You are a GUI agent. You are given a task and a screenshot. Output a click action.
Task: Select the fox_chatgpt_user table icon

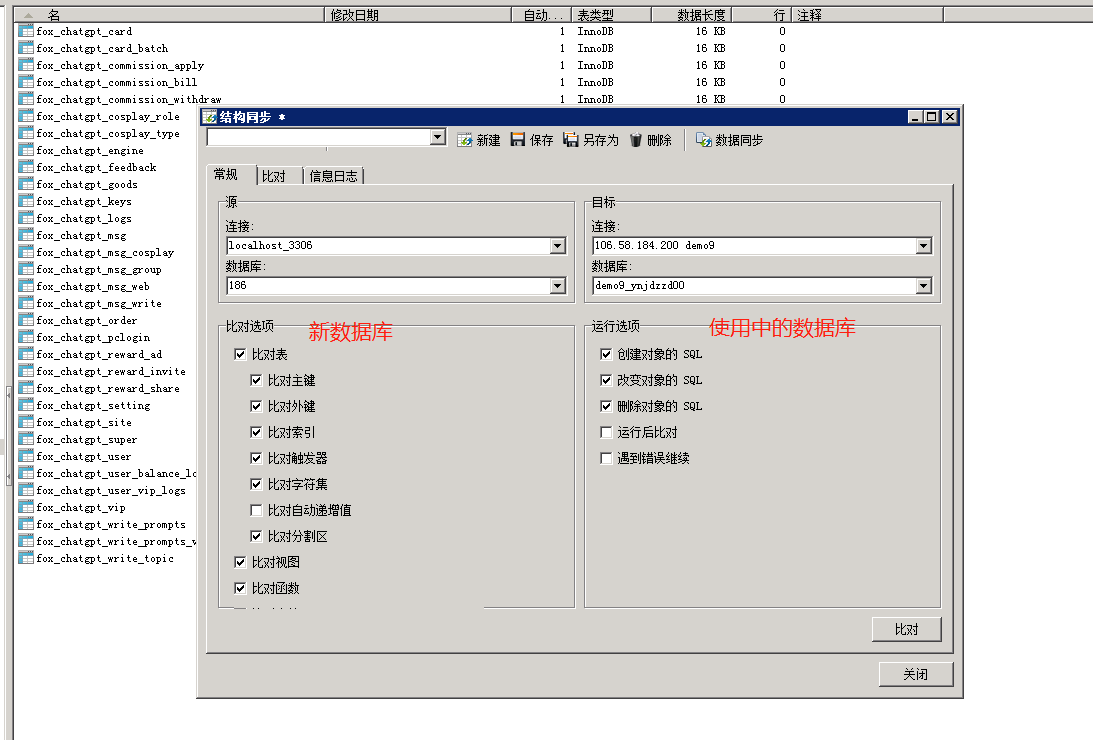pyautogui.click(x=26, y=457)
